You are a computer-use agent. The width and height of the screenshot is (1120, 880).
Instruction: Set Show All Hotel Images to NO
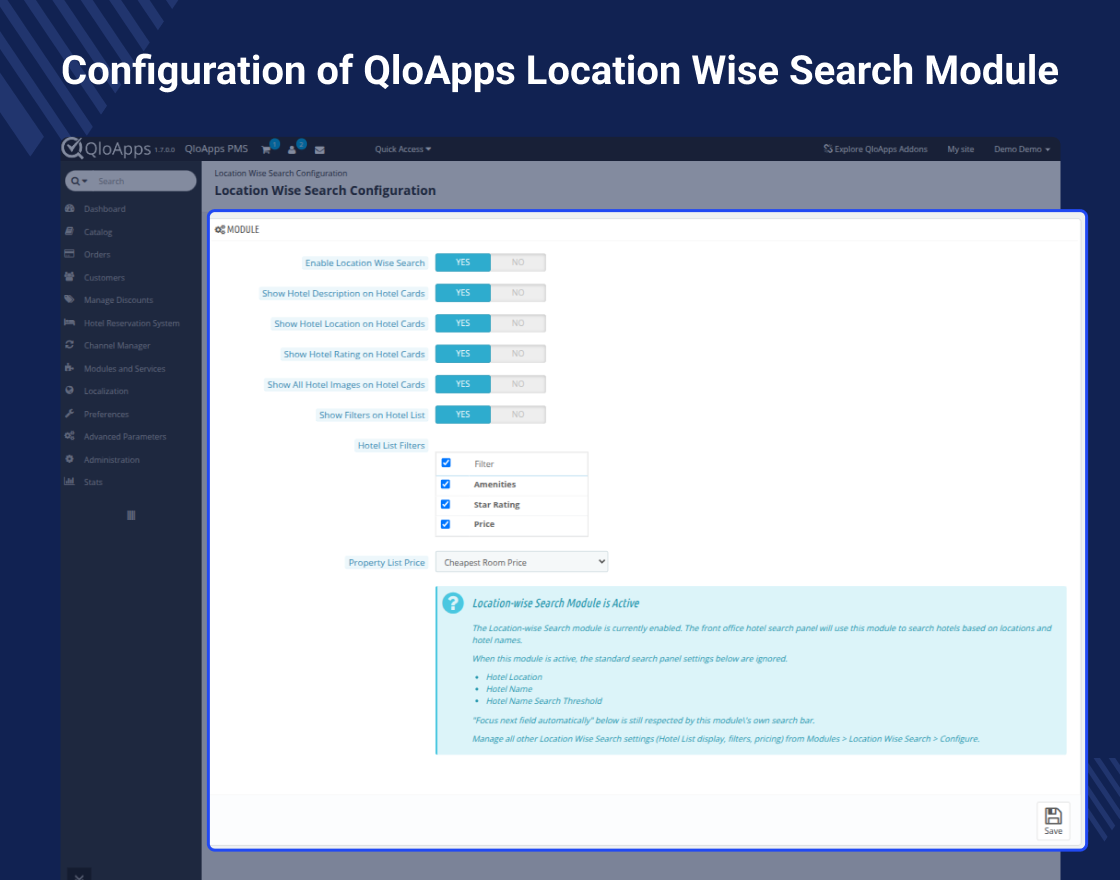(518, 384)
